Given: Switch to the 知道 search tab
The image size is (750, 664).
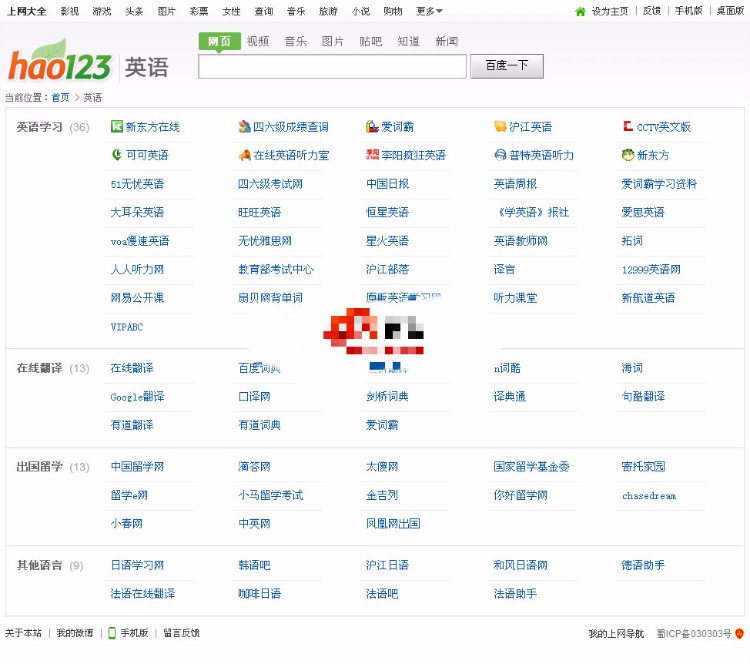Looking at the screenshot, I should point(408,42).
